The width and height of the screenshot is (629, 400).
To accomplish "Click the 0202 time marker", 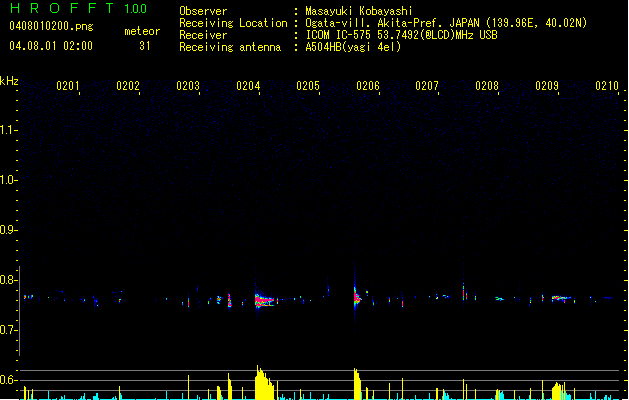I will (128, 86).
